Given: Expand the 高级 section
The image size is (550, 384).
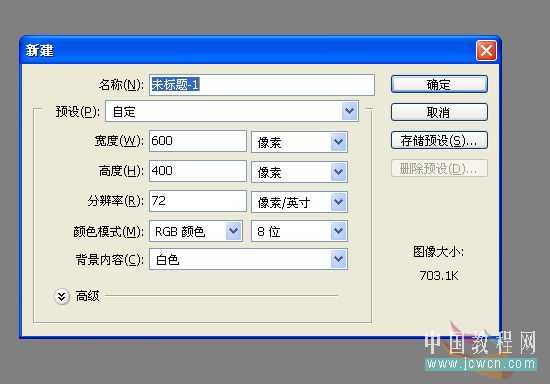Looking at the screenshot, I should pos(62,297).
